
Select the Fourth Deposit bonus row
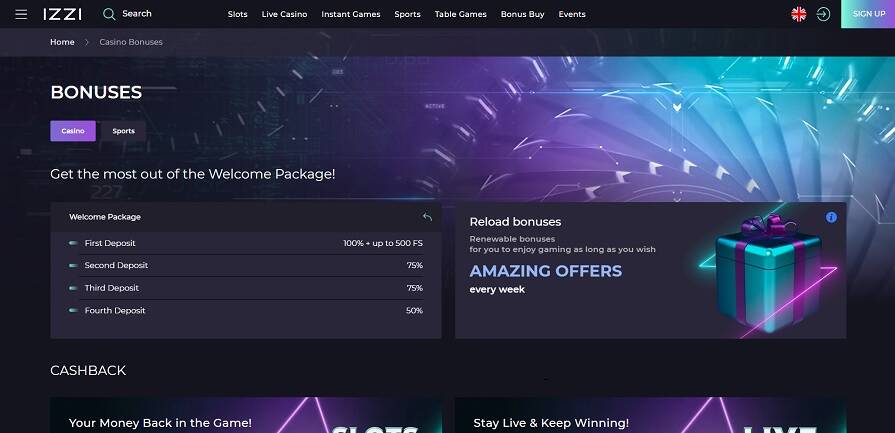tap(246, 310)
